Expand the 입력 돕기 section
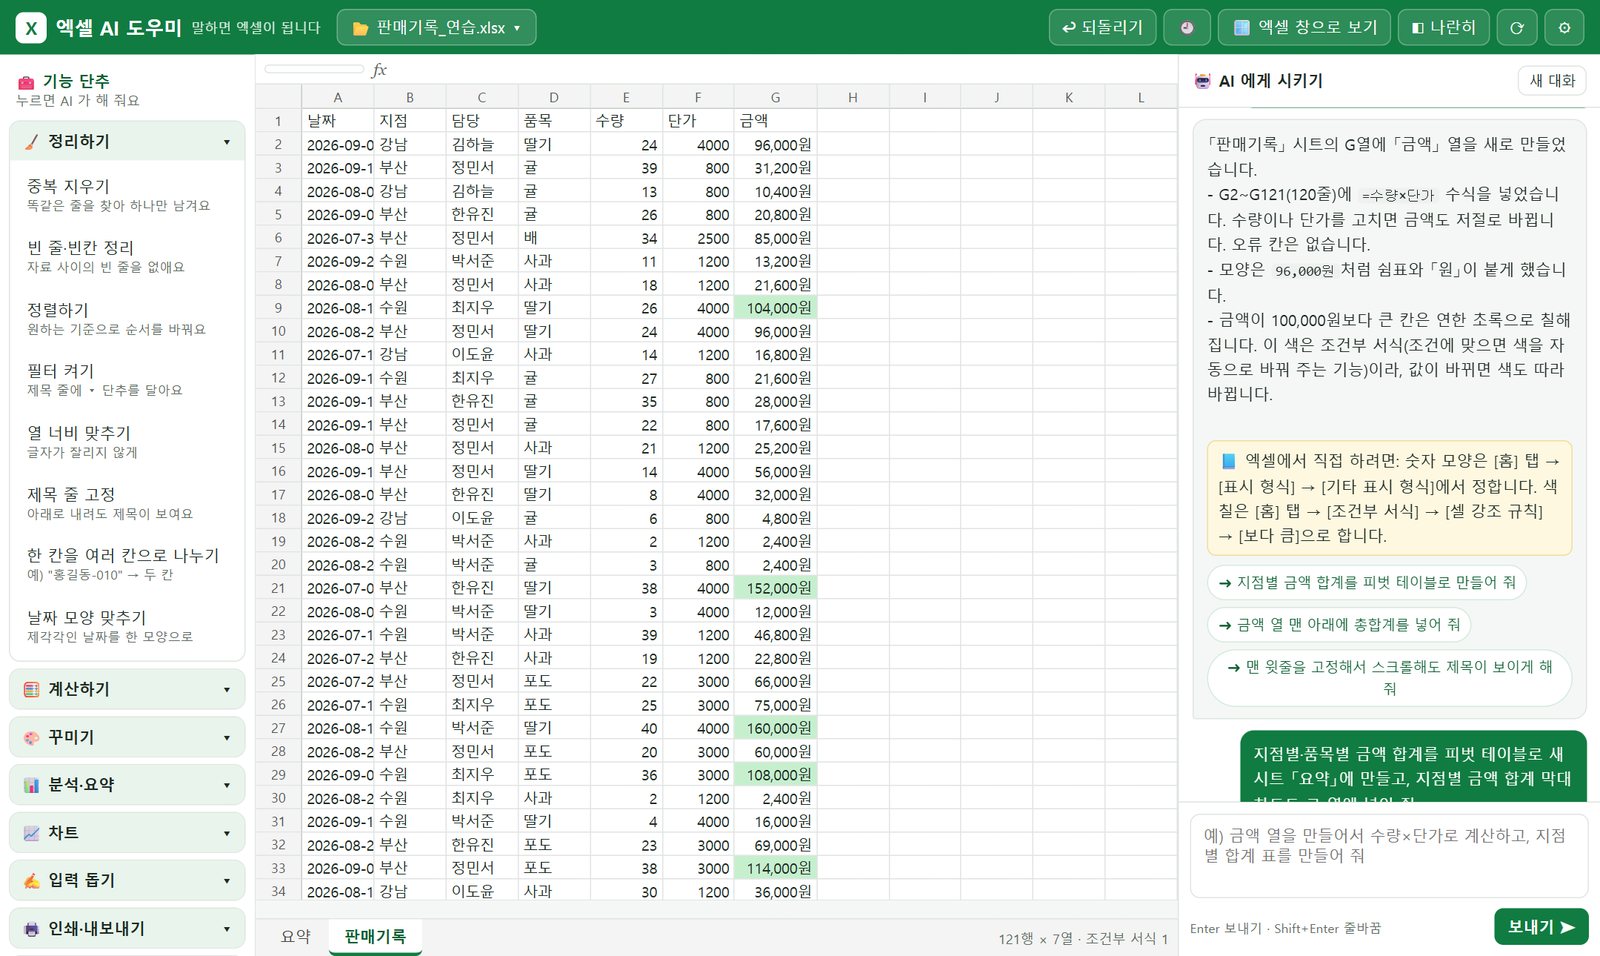The height and width of the screenshot is (956, 1600). click(x=127, y=880)
